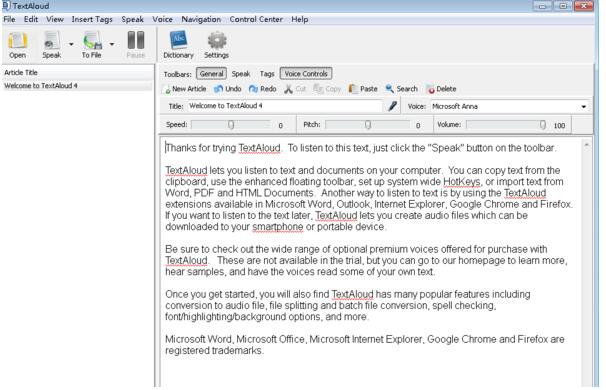Click the Redo toolbar button

pyautogui.click(x=262, y=89)
